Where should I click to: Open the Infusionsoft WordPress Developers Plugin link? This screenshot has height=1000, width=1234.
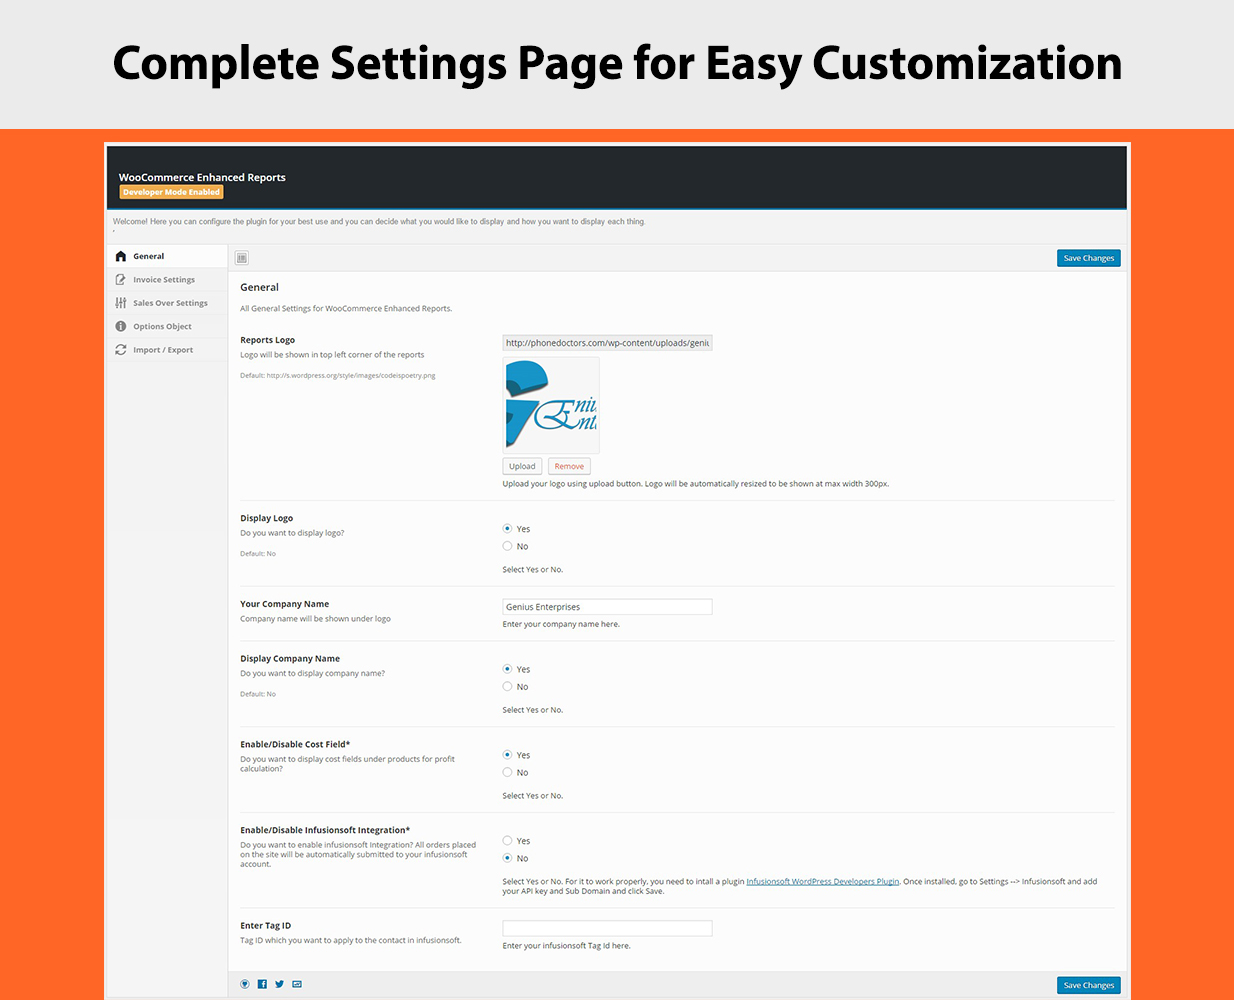coord(823,882)
